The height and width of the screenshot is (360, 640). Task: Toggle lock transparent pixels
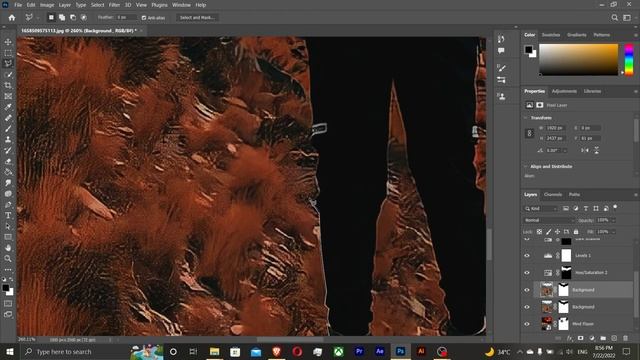tap(539, 232)
